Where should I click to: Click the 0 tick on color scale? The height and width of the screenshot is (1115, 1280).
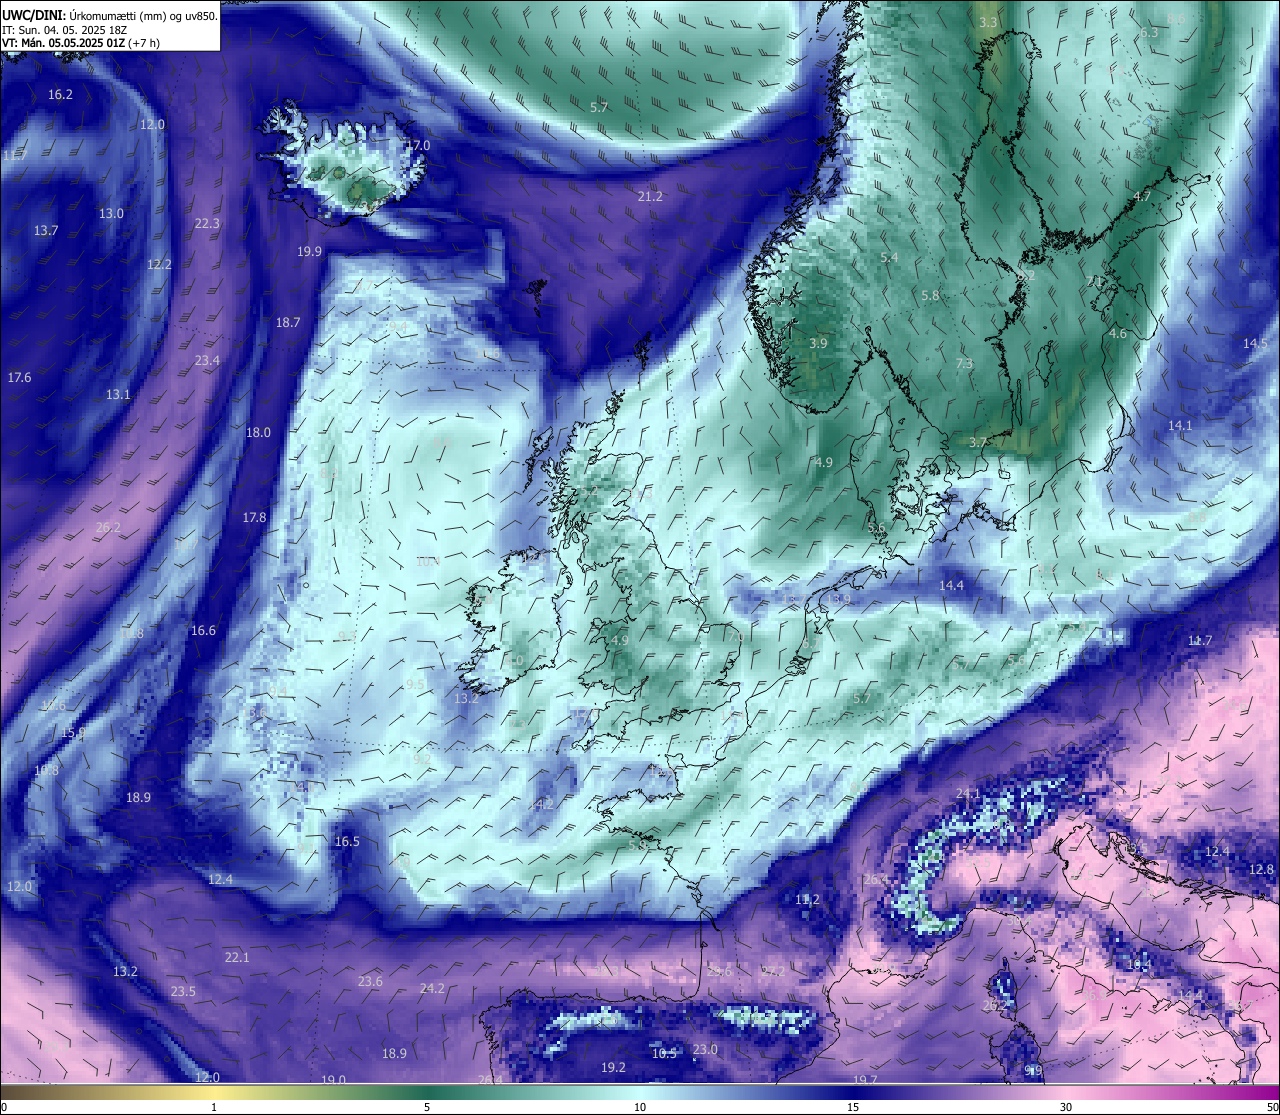tap(3, 1107)
